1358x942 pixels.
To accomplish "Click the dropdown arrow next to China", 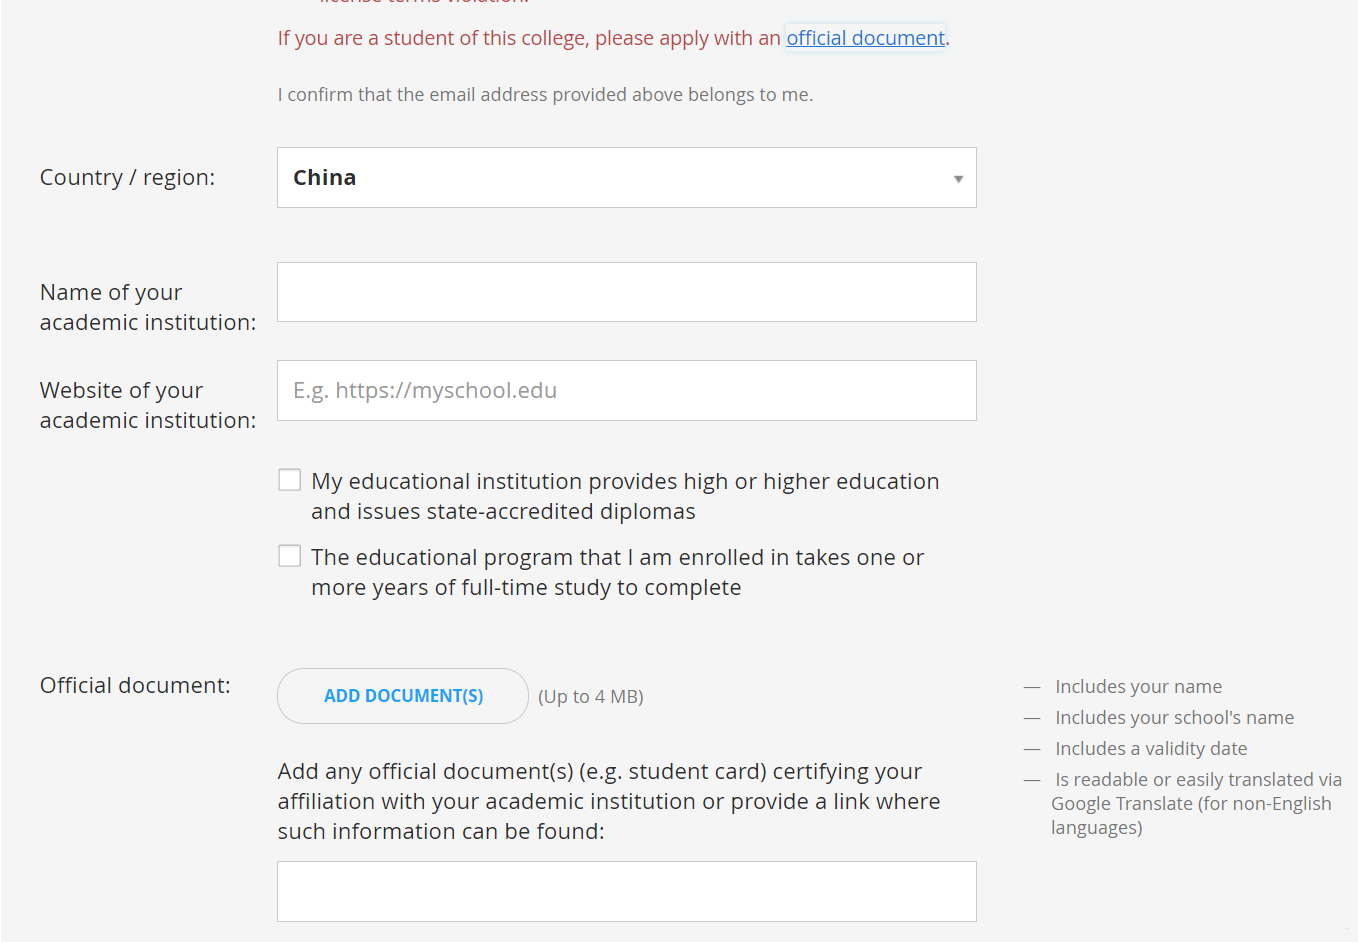I will [957, 177].
